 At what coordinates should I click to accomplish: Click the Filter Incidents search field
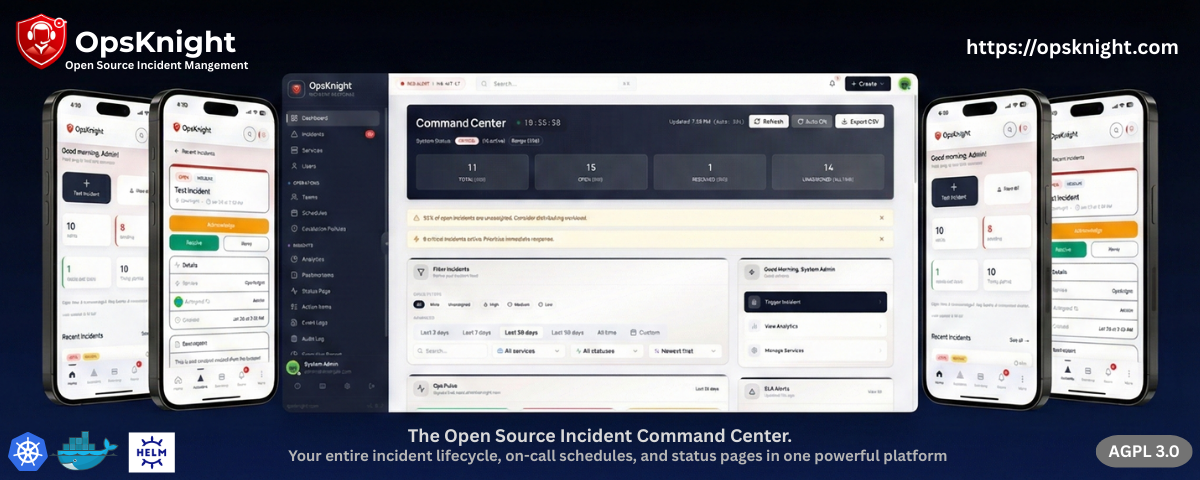(x=450, y=351)
